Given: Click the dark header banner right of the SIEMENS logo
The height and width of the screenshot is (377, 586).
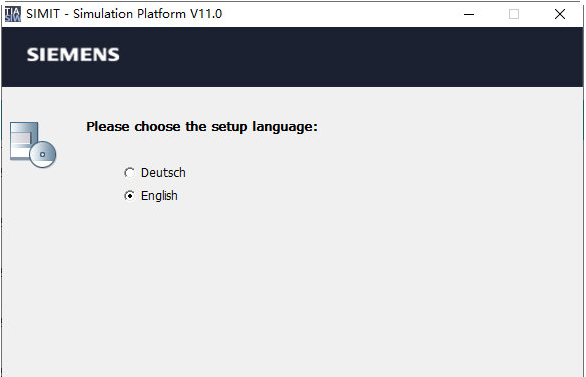Looking at the screenshot, I should click(351, 56).
